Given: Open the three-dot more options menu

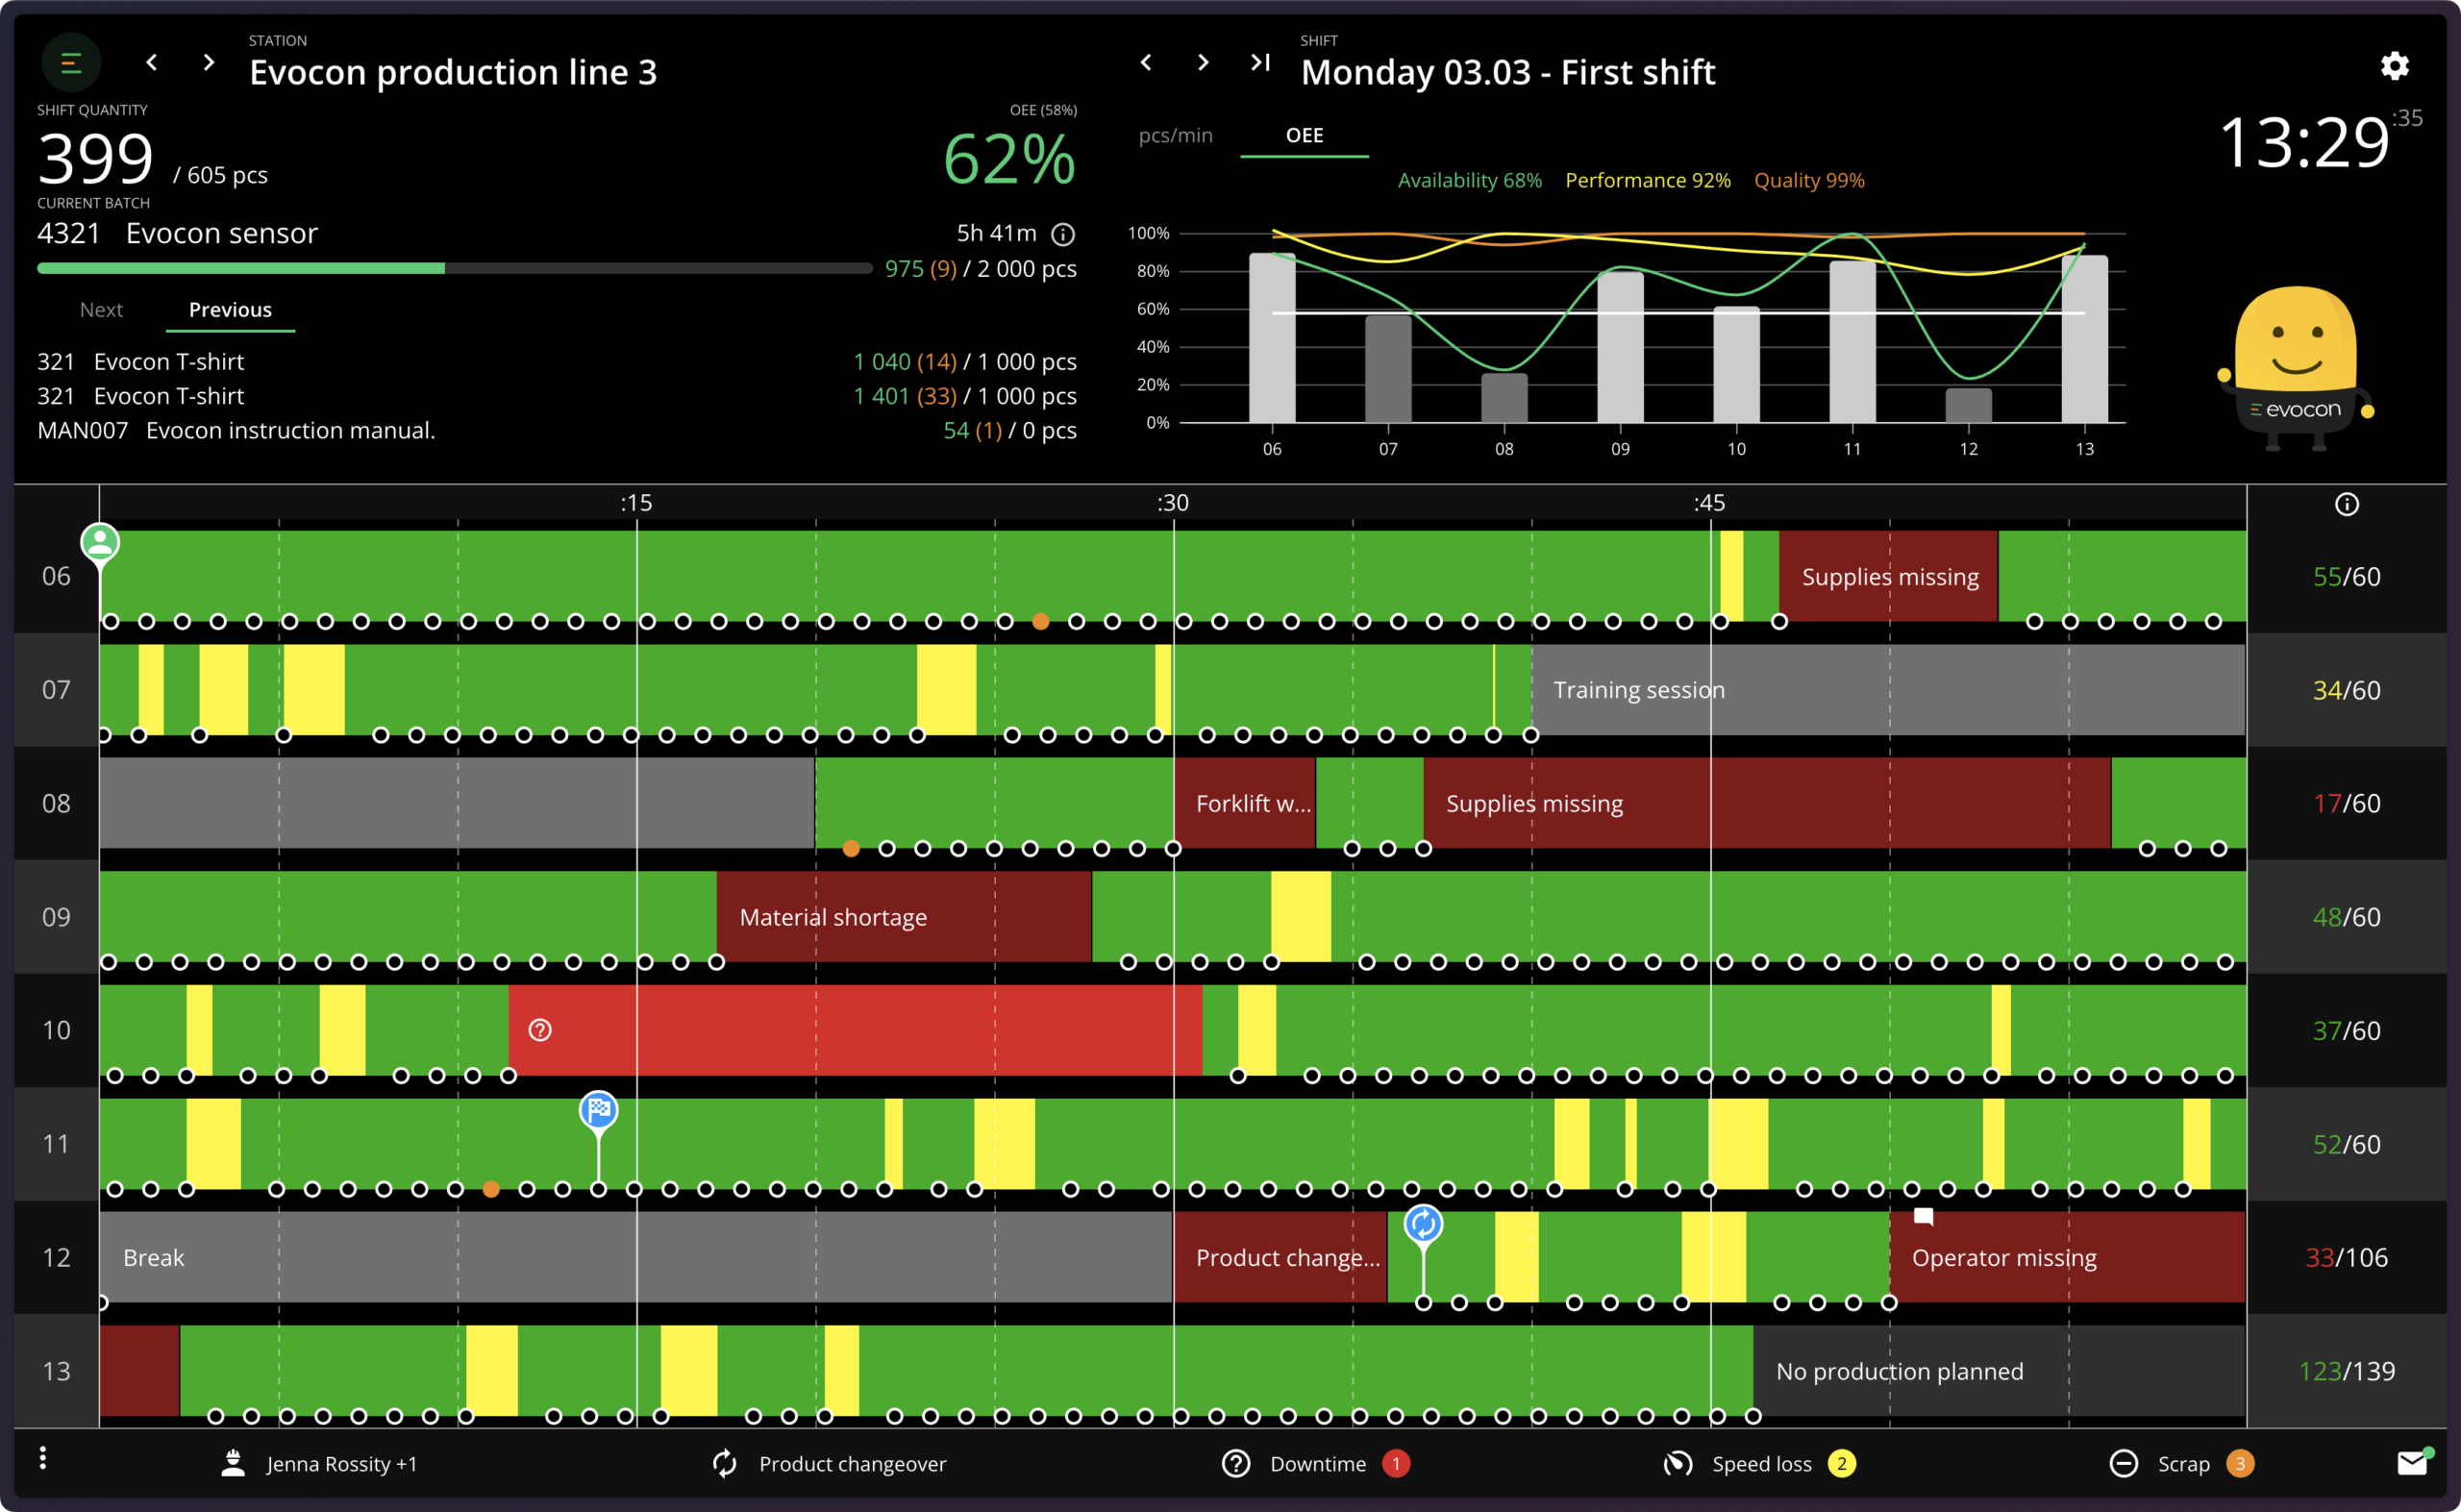Looking at the screenshot, I should 42,1459.
